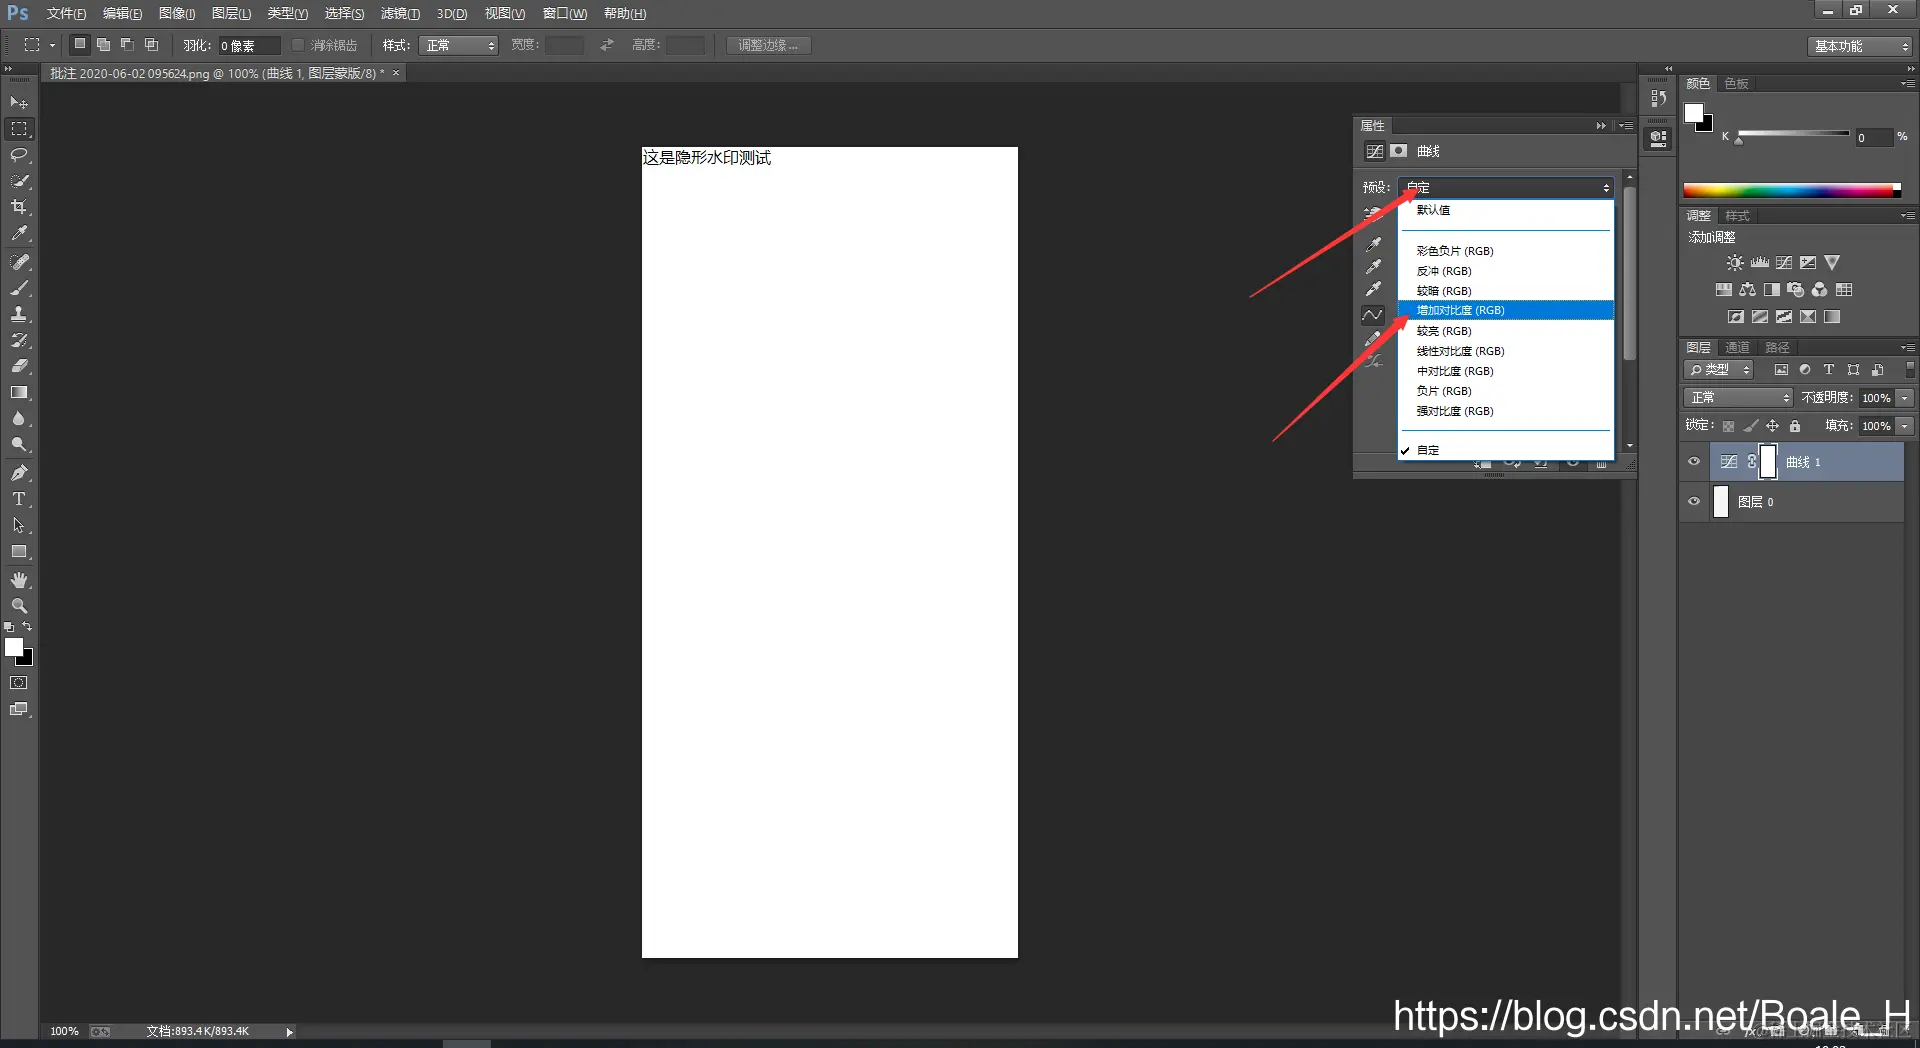Select the Zoom tool
1920x1048 pixels.
(19, 606)
